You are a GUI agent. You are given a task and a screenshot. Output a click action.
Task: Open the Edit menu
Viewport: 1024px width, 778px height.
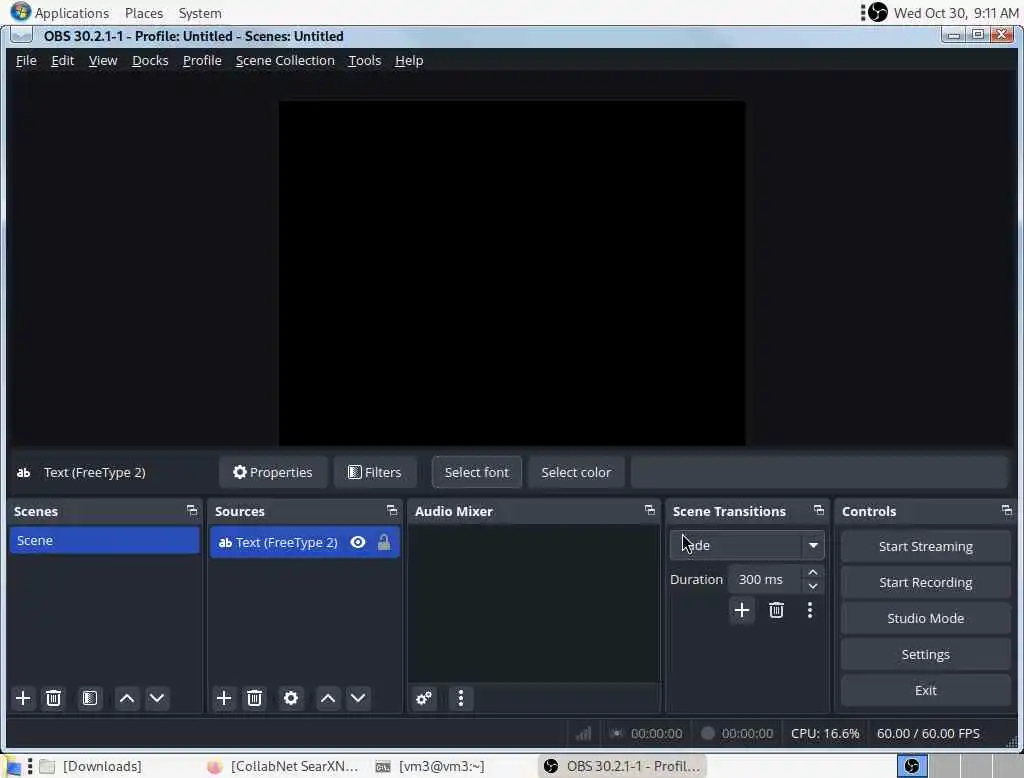click(63, 60)
